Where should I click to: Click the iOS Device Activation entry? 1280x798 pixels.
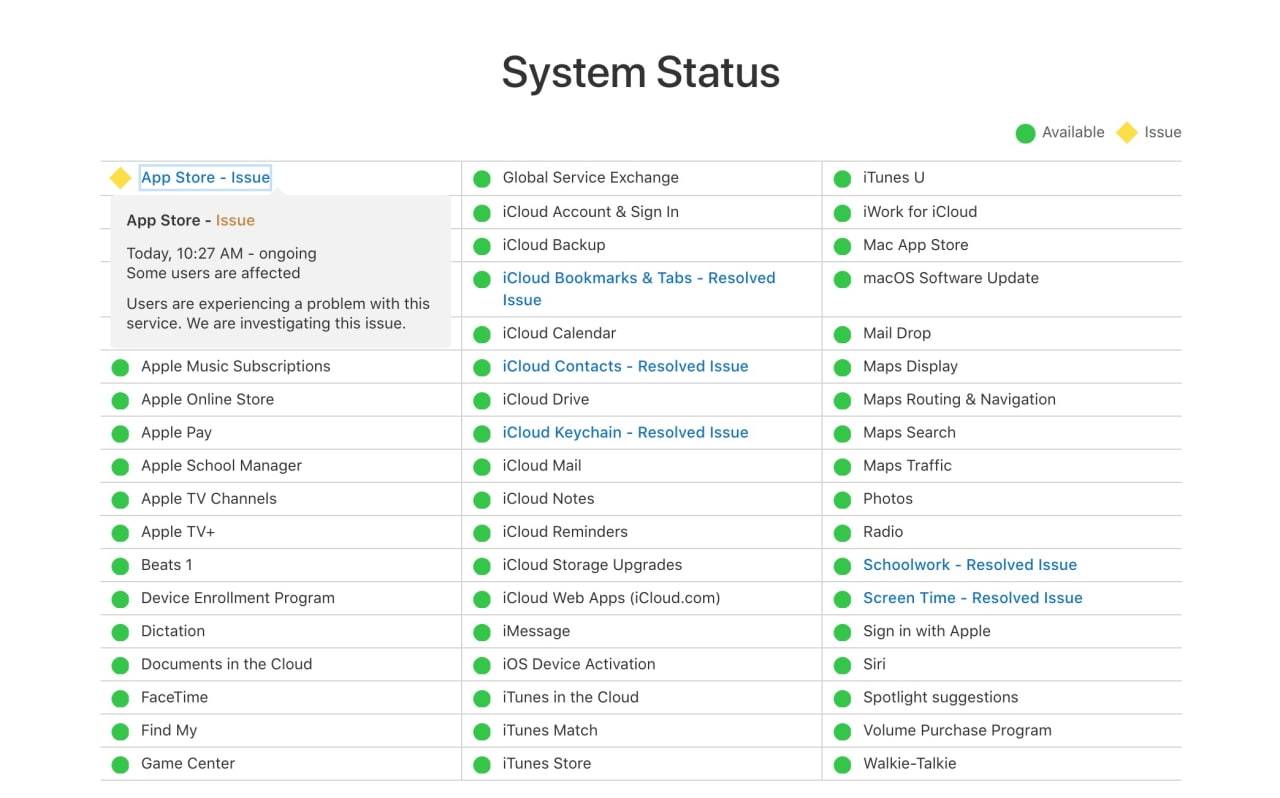[x=579, y=664]
